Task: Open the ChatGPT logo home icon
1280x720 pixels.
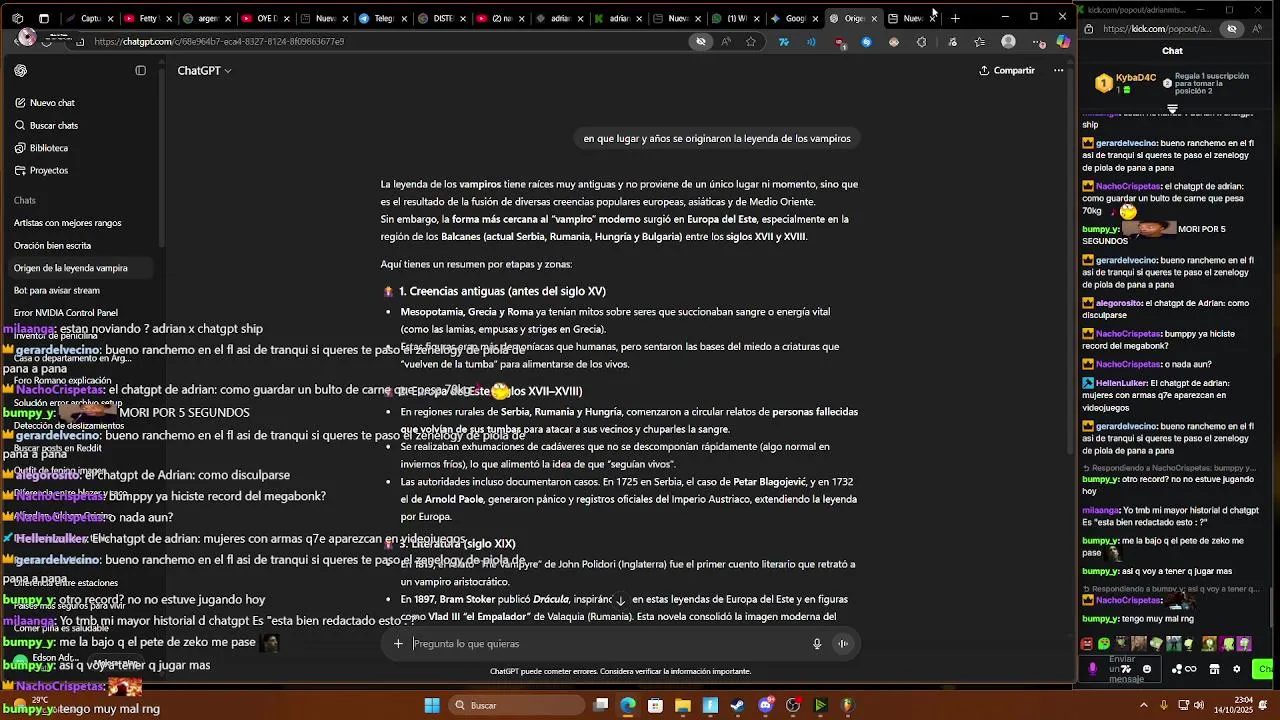Action: coord(21,71)
